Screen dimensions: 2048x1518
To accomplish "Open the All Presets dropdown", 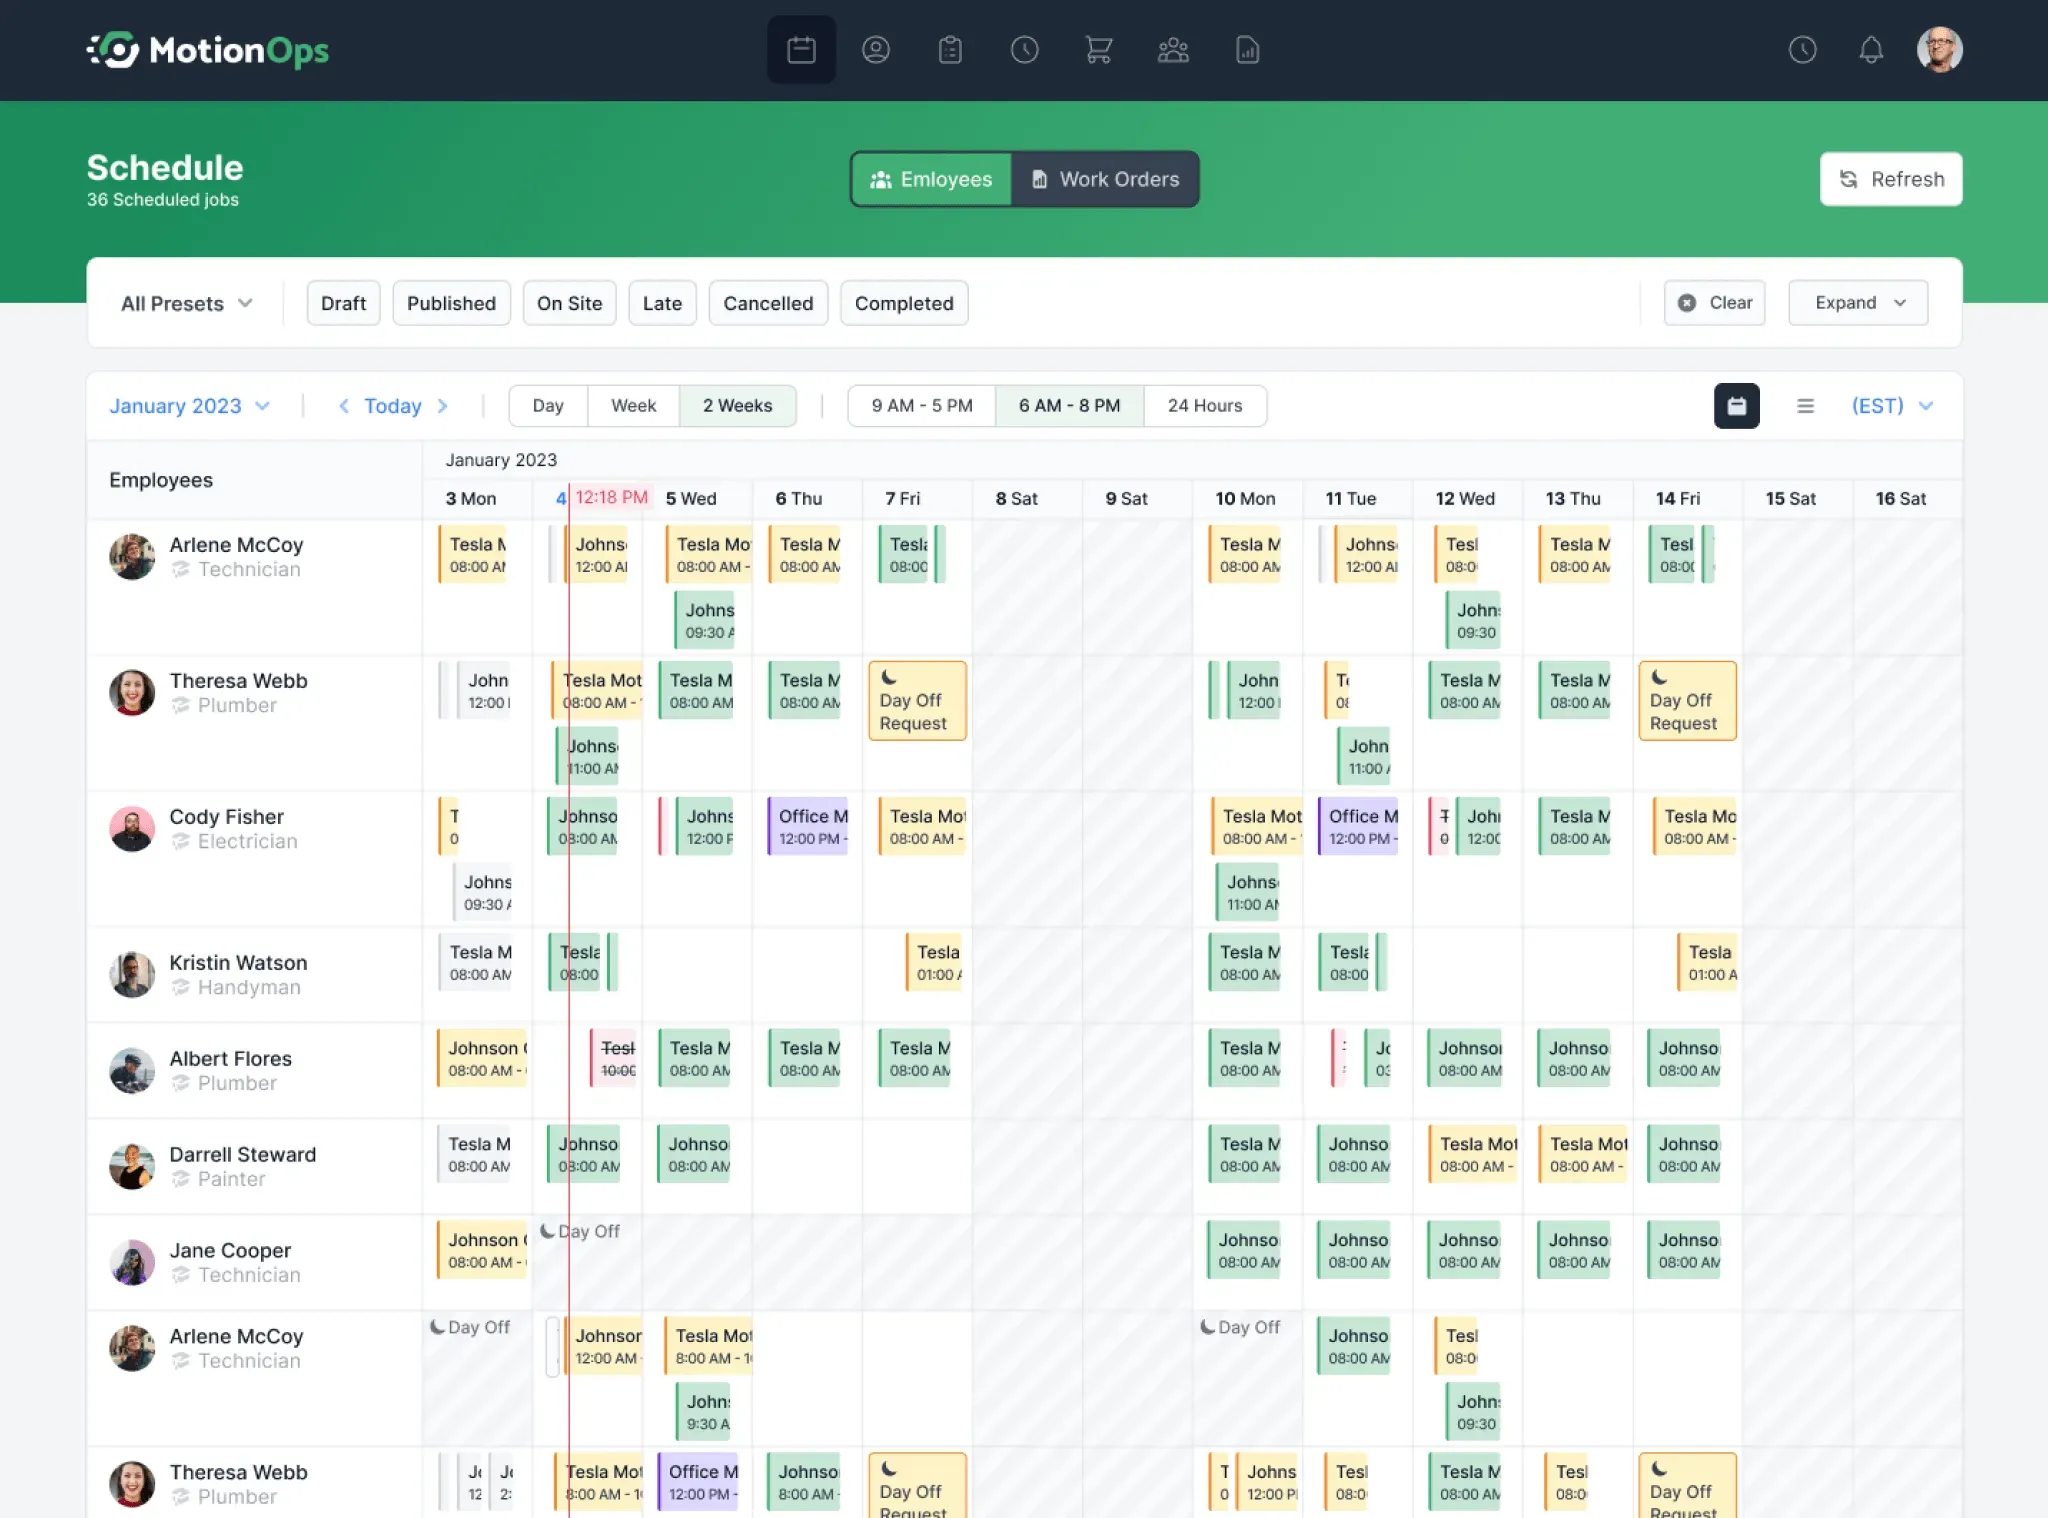I will coord(186,303).
